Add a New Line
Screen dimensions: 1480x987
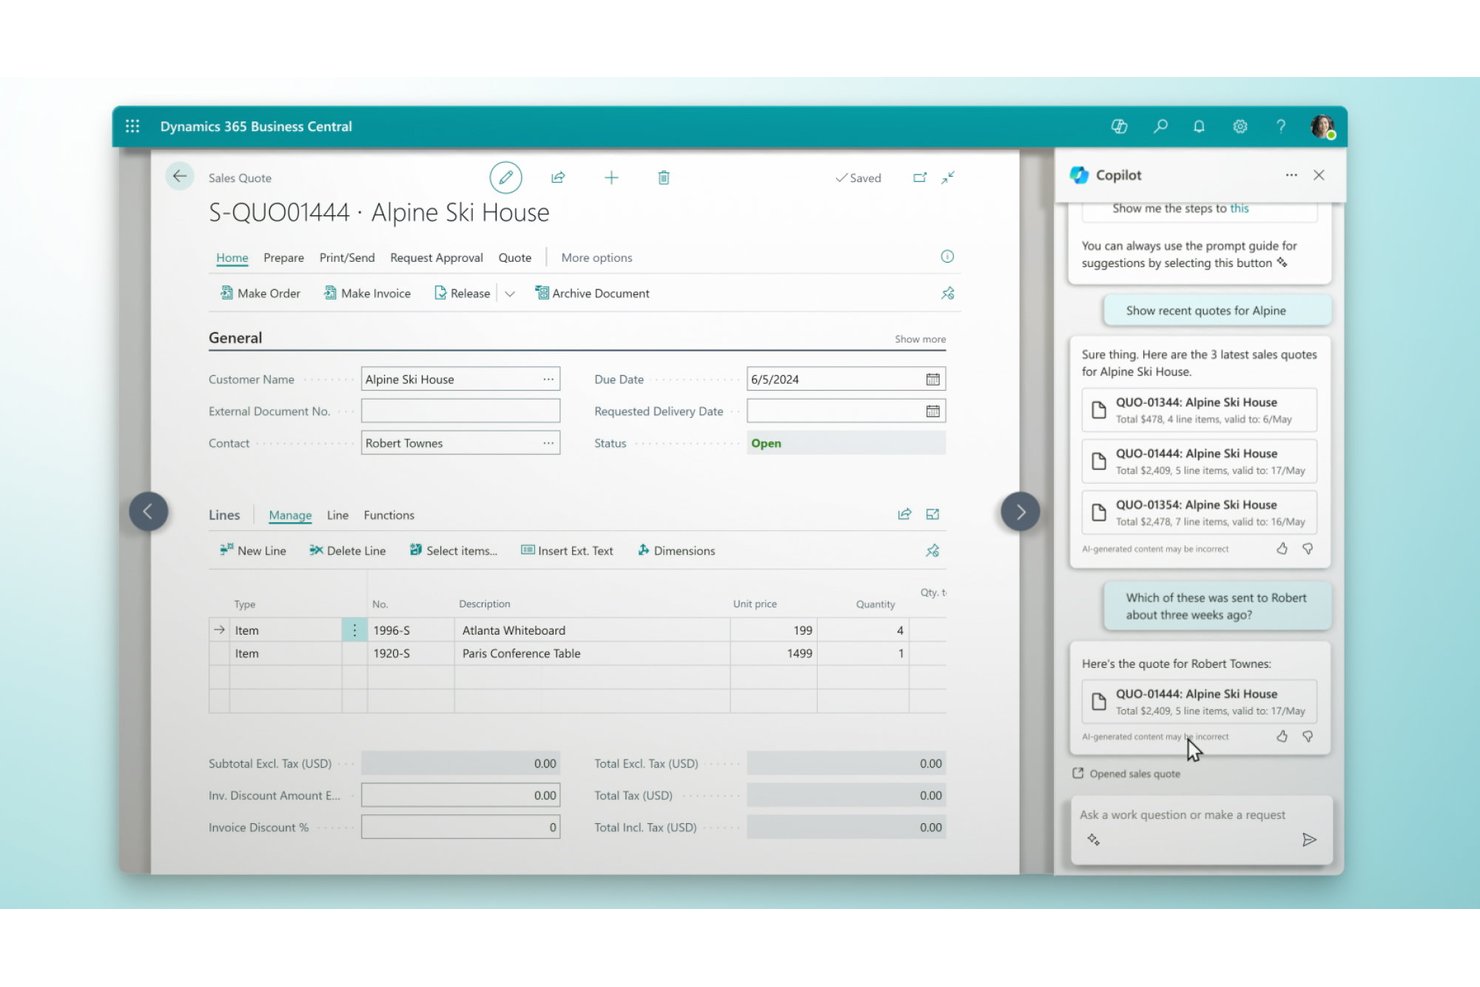(x=253, y=550)
